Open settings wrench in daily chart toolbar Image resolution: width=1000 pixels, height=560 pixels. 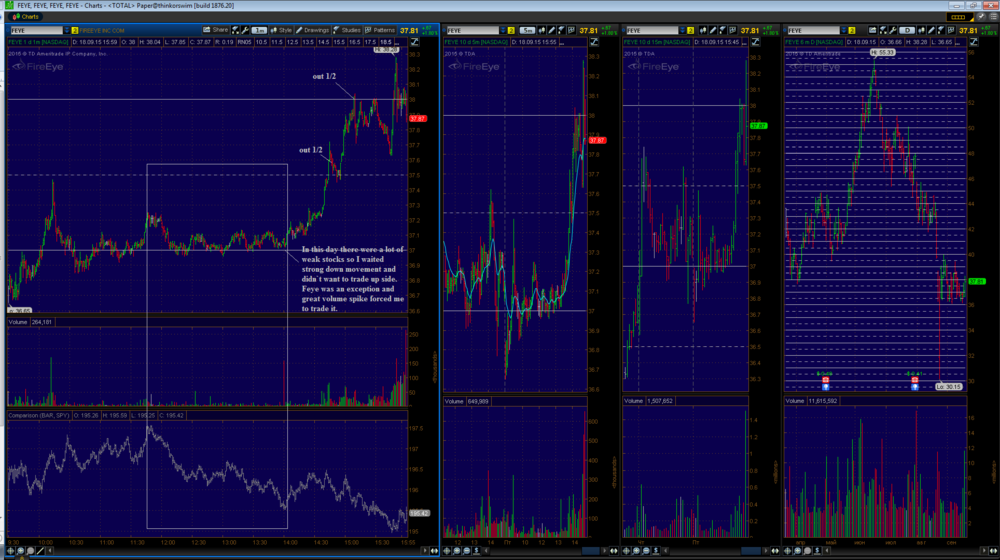[x=893, y=30]
